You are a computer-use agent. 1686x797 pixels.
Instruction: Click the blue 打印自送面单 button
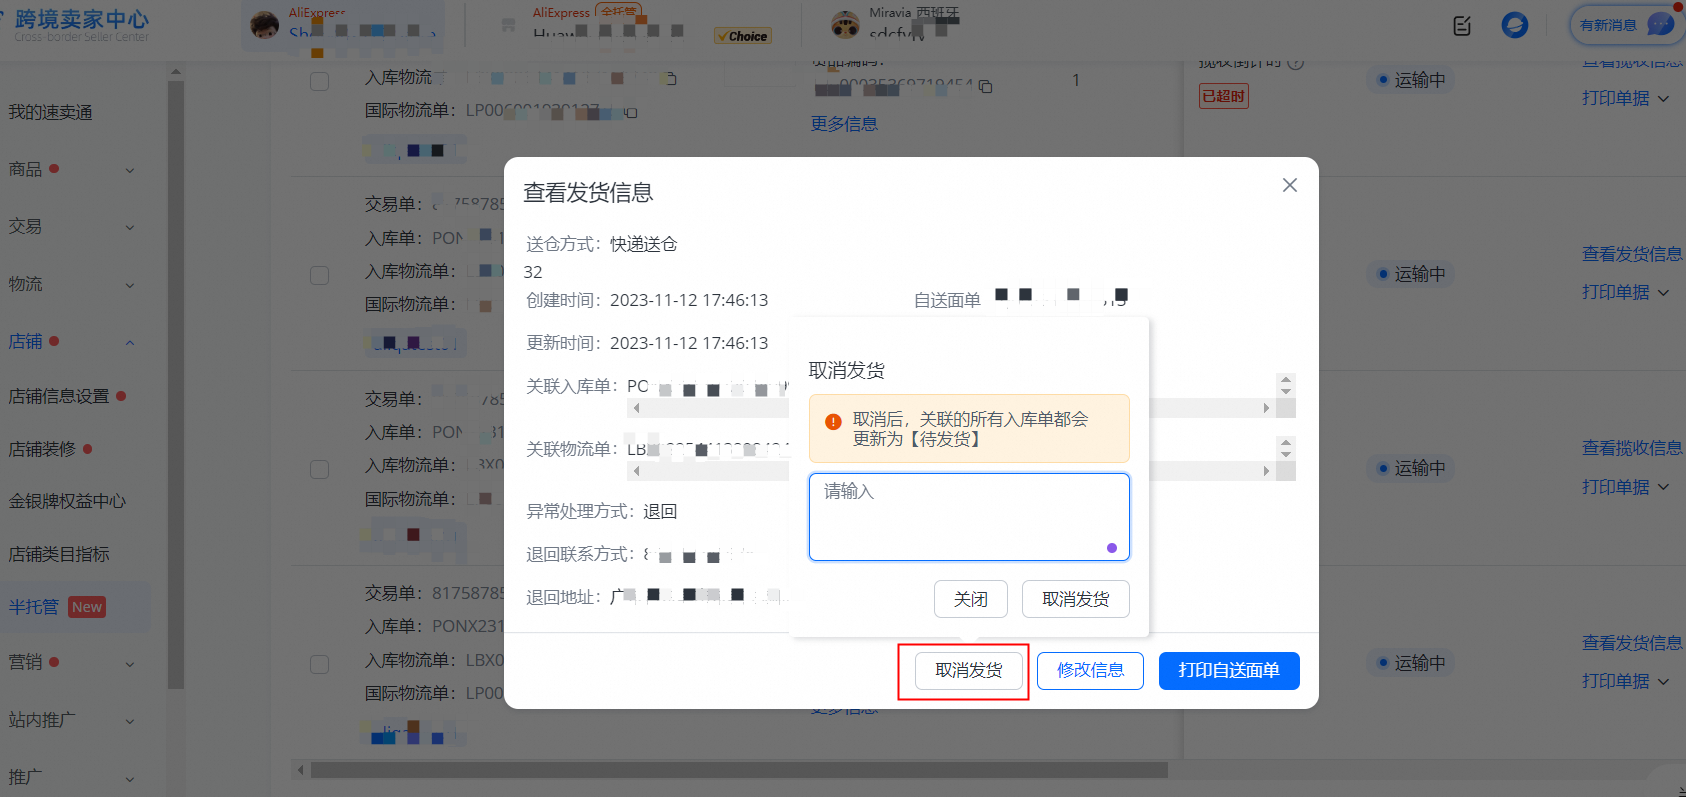tap(1228, 671)
